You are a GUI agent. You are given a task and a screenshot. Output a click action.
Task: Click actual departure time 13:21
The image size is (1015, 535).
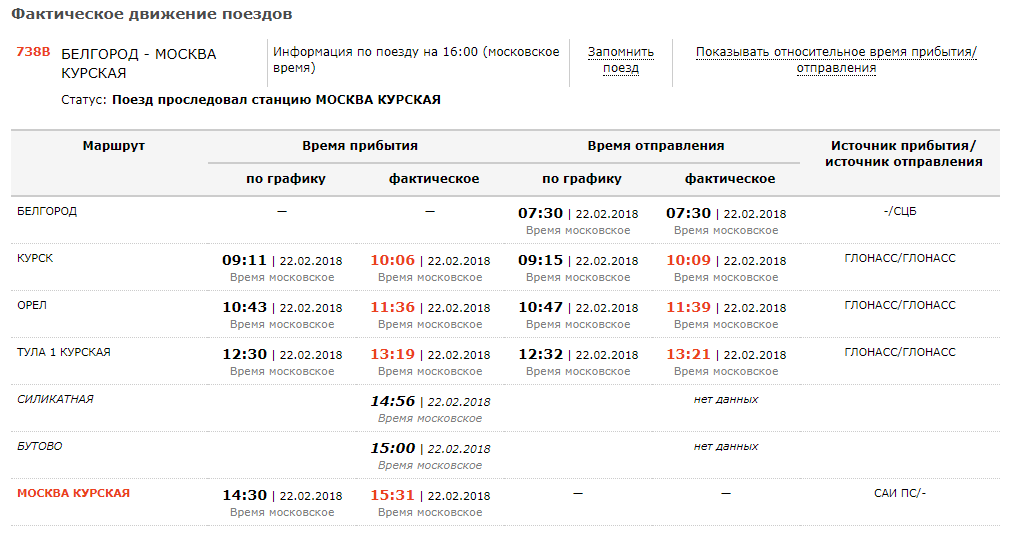point(688,354)
